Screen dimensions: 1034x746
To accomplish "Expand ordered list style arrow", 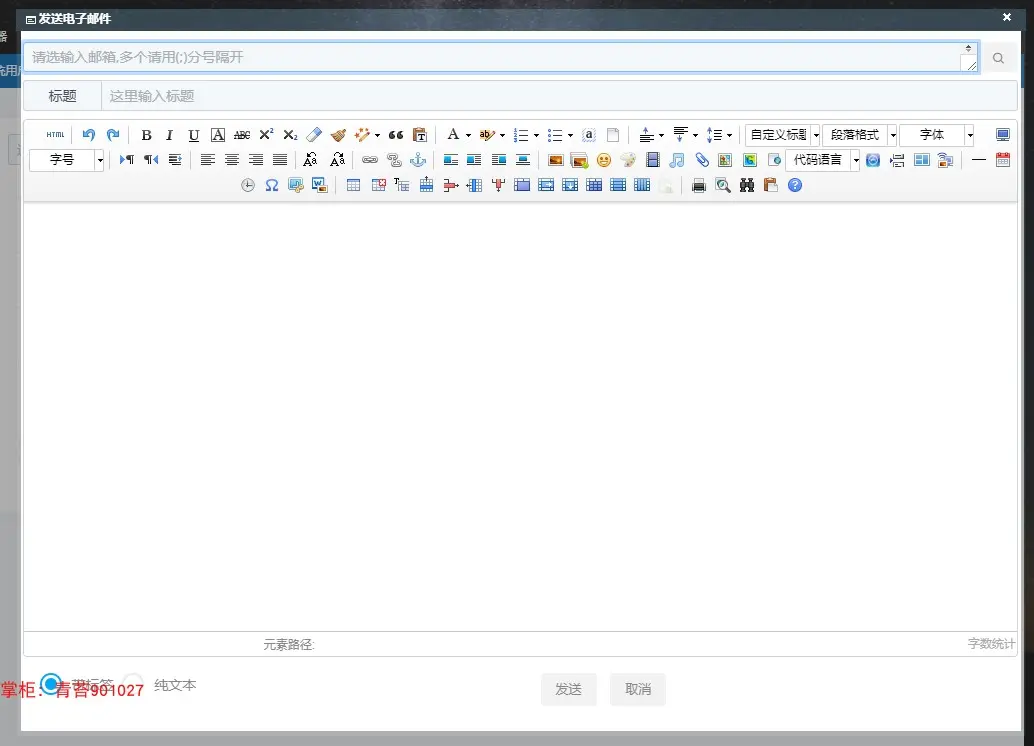I will point(536,135).
